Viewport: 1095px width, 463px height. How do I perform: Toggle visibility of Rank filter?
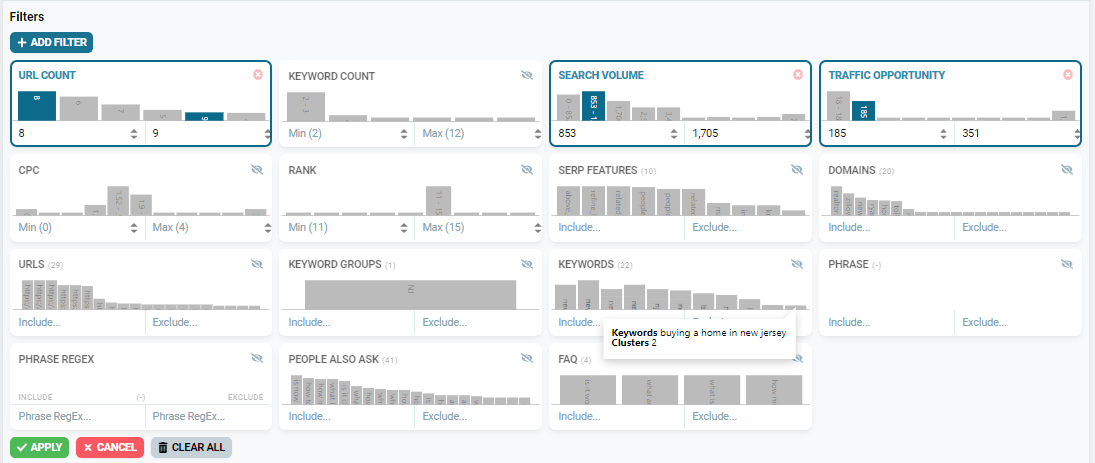coord(527,170)
